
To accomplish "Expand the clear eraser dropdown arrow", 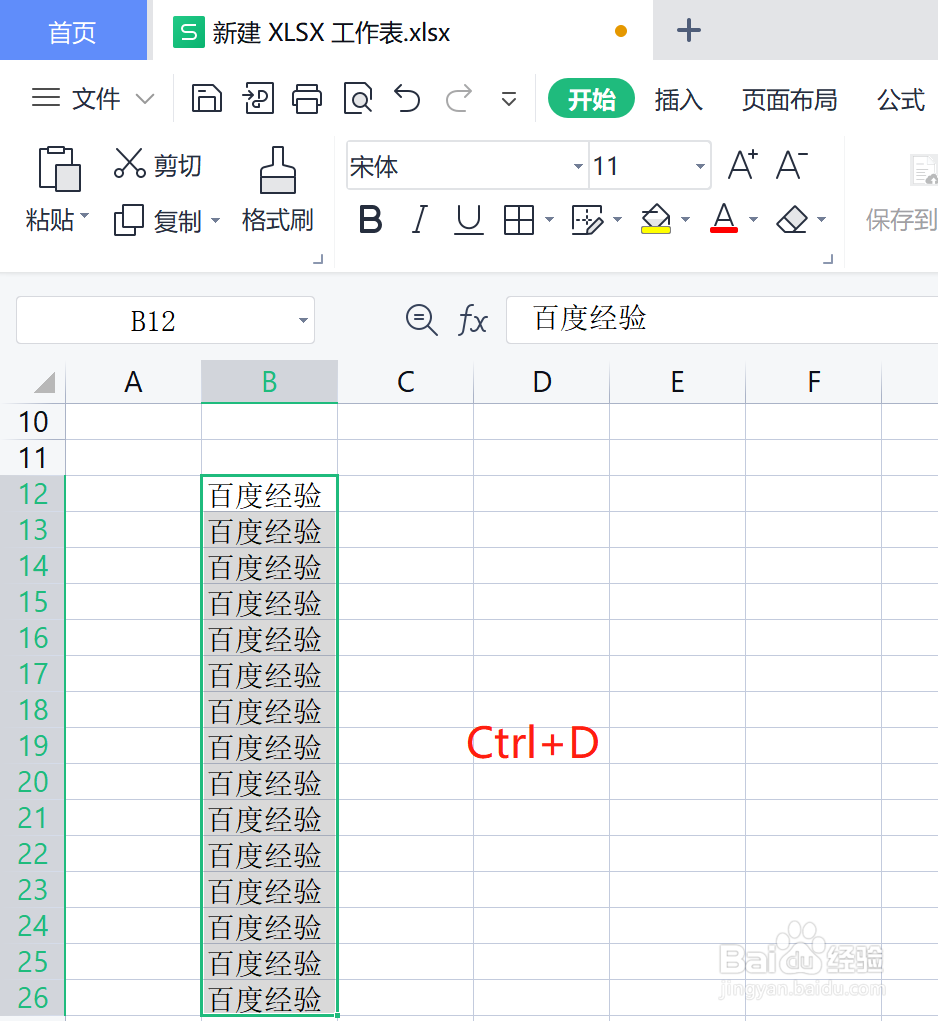I will (x=822, y=219).
